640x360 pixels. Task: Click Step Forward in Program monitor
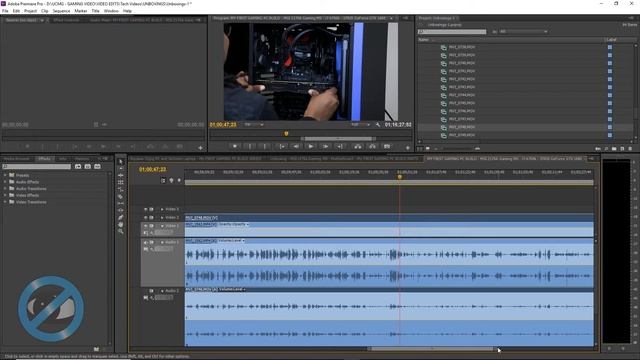coord(325,146)
